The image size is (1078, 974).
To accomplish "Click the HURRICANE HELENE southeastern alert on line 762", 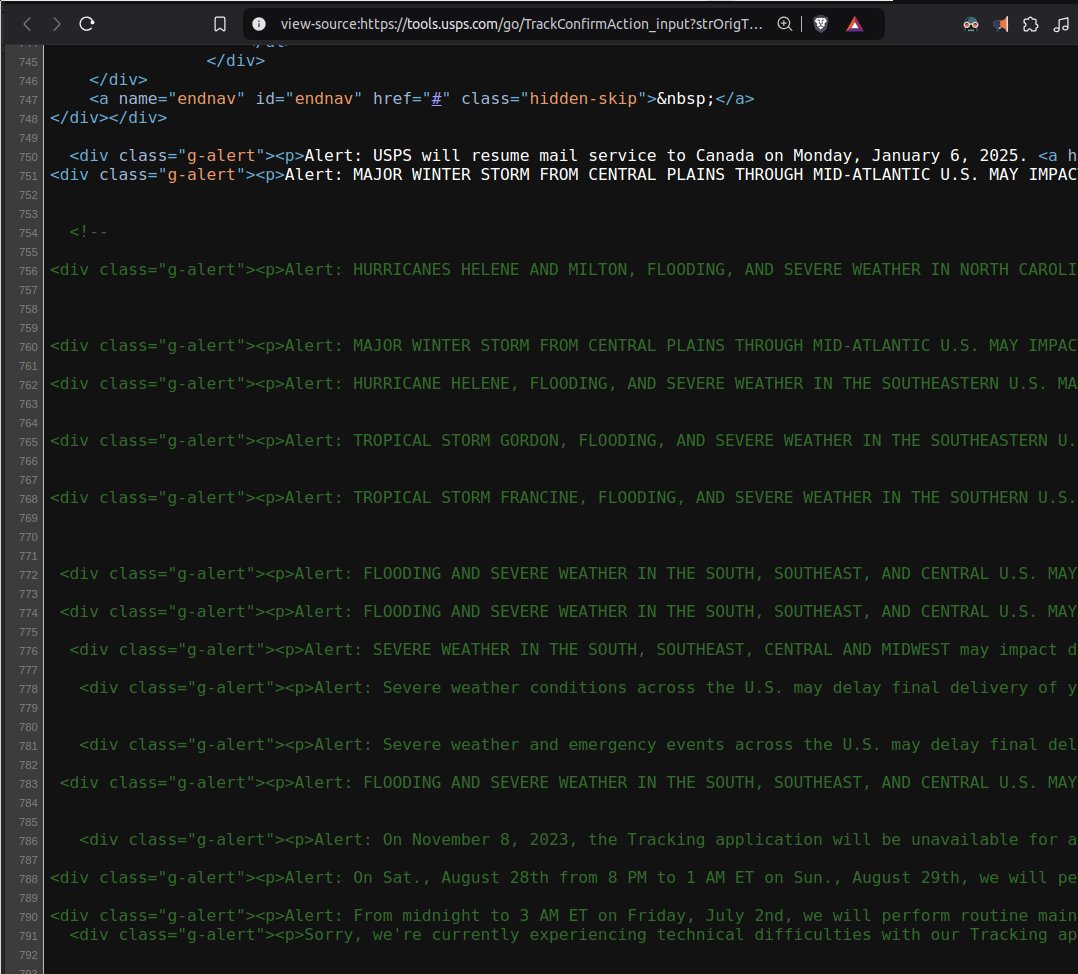I will [563, 384].
